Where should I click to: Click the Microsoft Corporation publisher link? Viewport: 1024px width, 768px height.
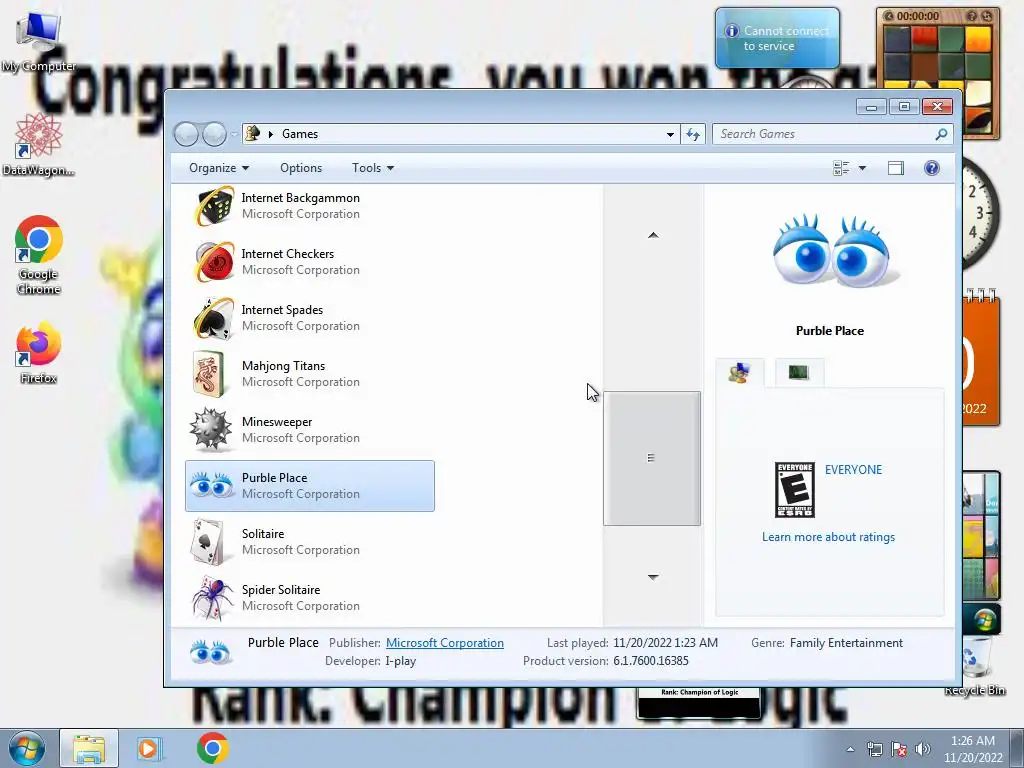[x=445, y=643]
